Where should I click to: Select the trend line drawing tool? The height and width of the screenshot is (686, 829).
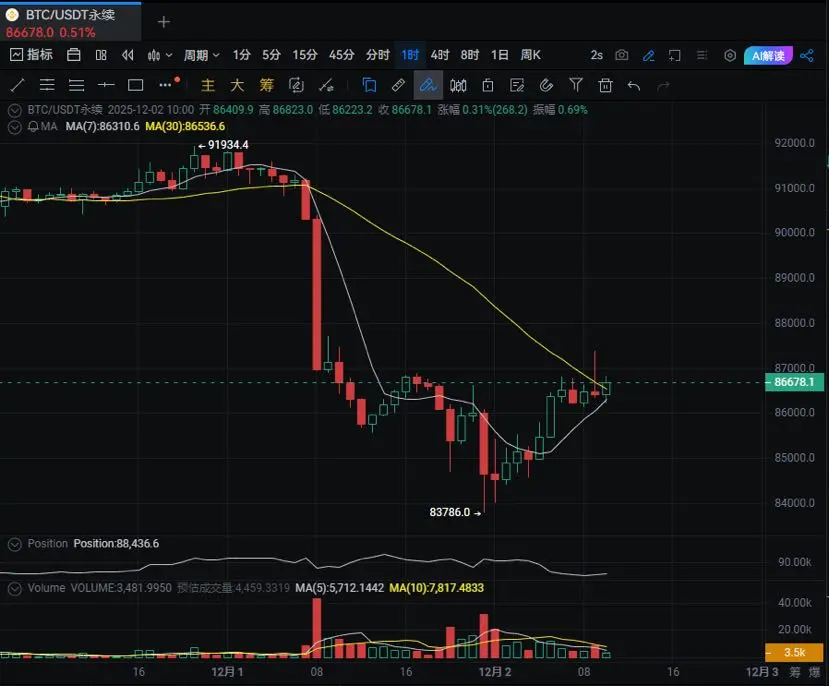[x=17, y=85]
